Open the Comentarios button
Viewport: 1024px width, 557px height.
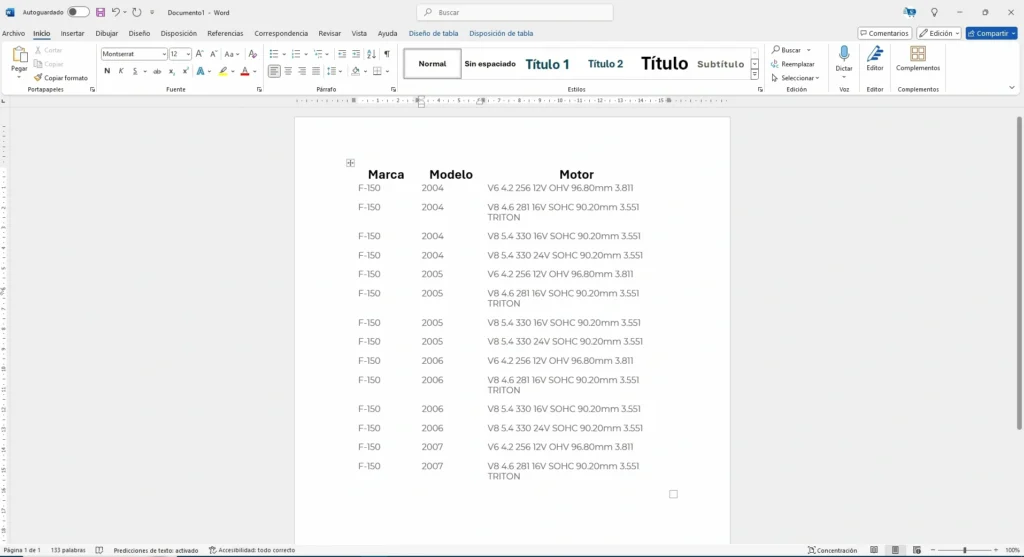click(884, 33)
